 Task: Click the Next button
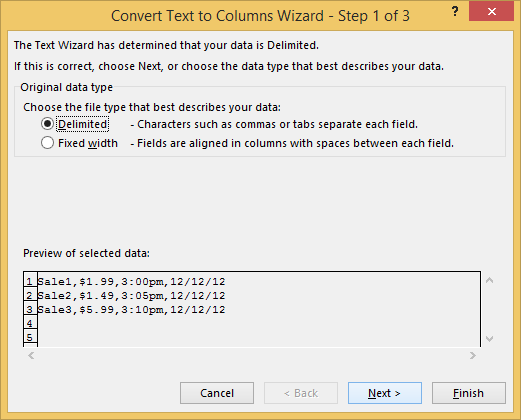(385, 393)
